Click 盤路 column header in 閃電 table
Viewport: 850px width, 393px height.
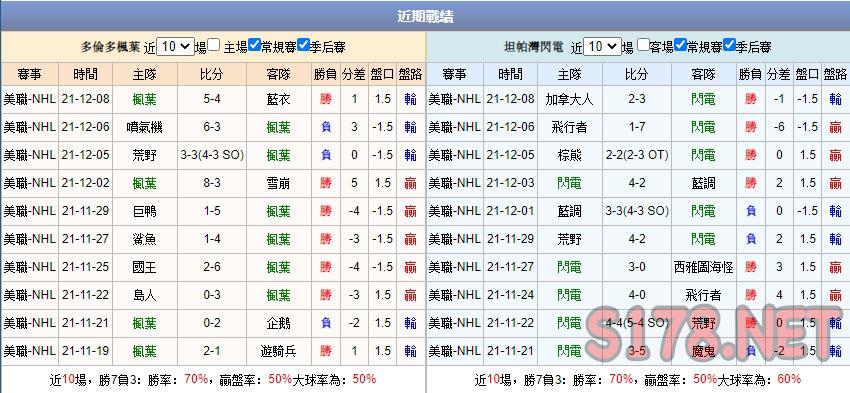[x=835, y=74]
